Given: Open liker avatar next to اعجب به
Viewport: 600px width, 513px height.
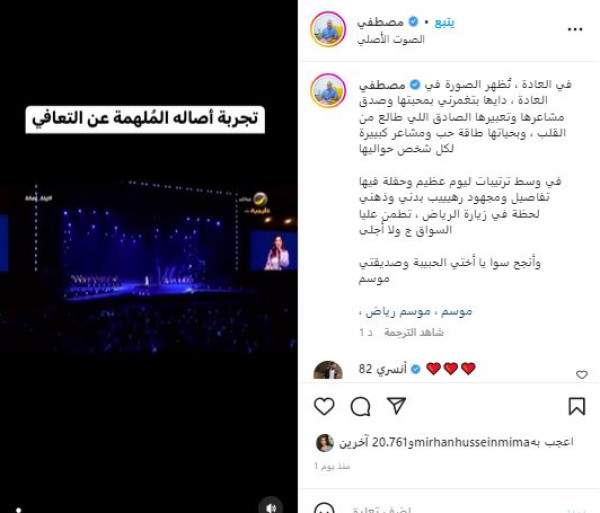Looking at the screenshot, I should point(324,443).
